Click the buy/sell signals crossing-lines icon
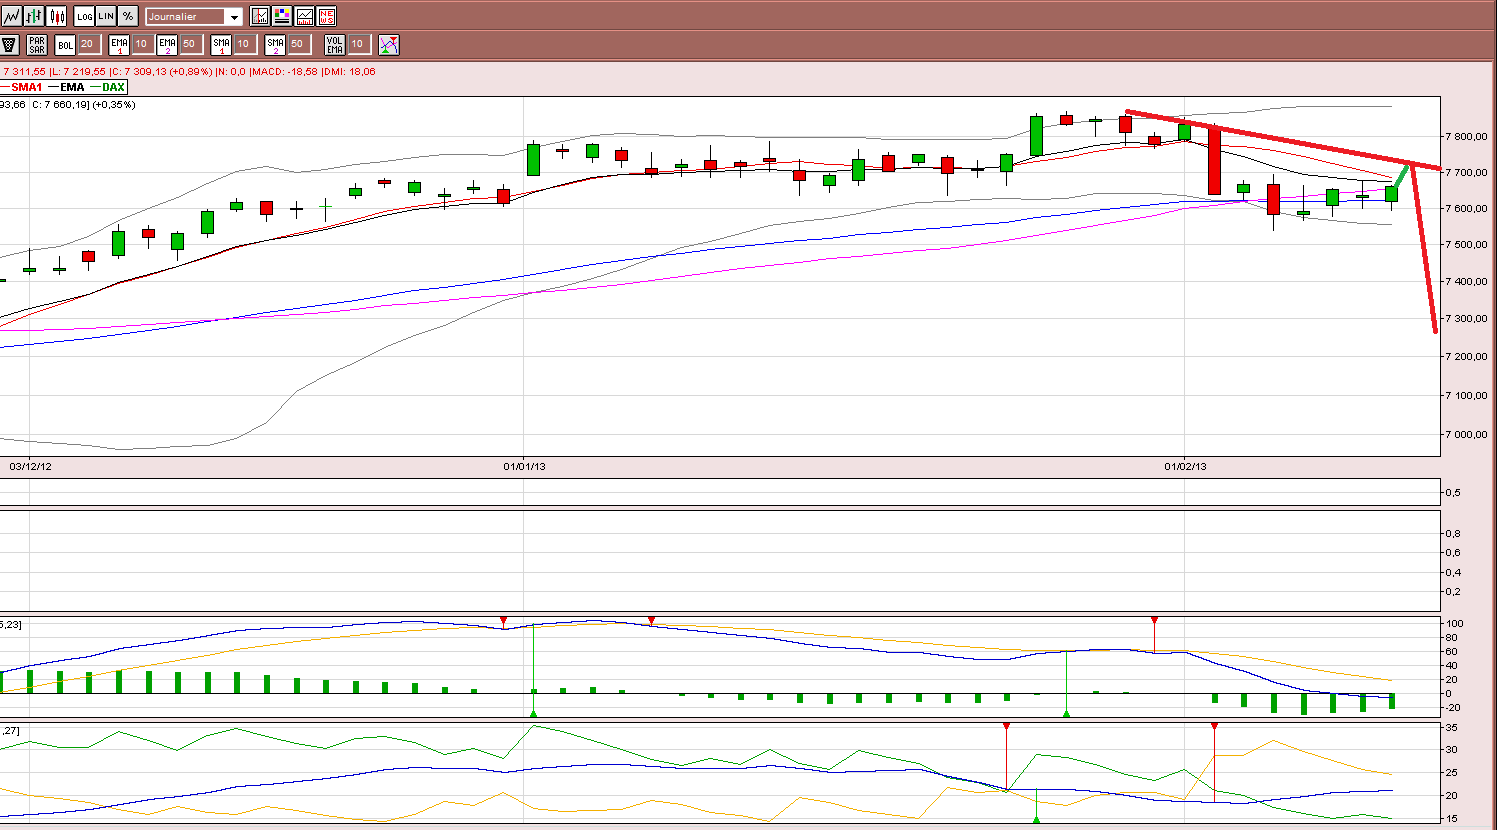This screenshot has height=830, width=1497. (389, 44)
